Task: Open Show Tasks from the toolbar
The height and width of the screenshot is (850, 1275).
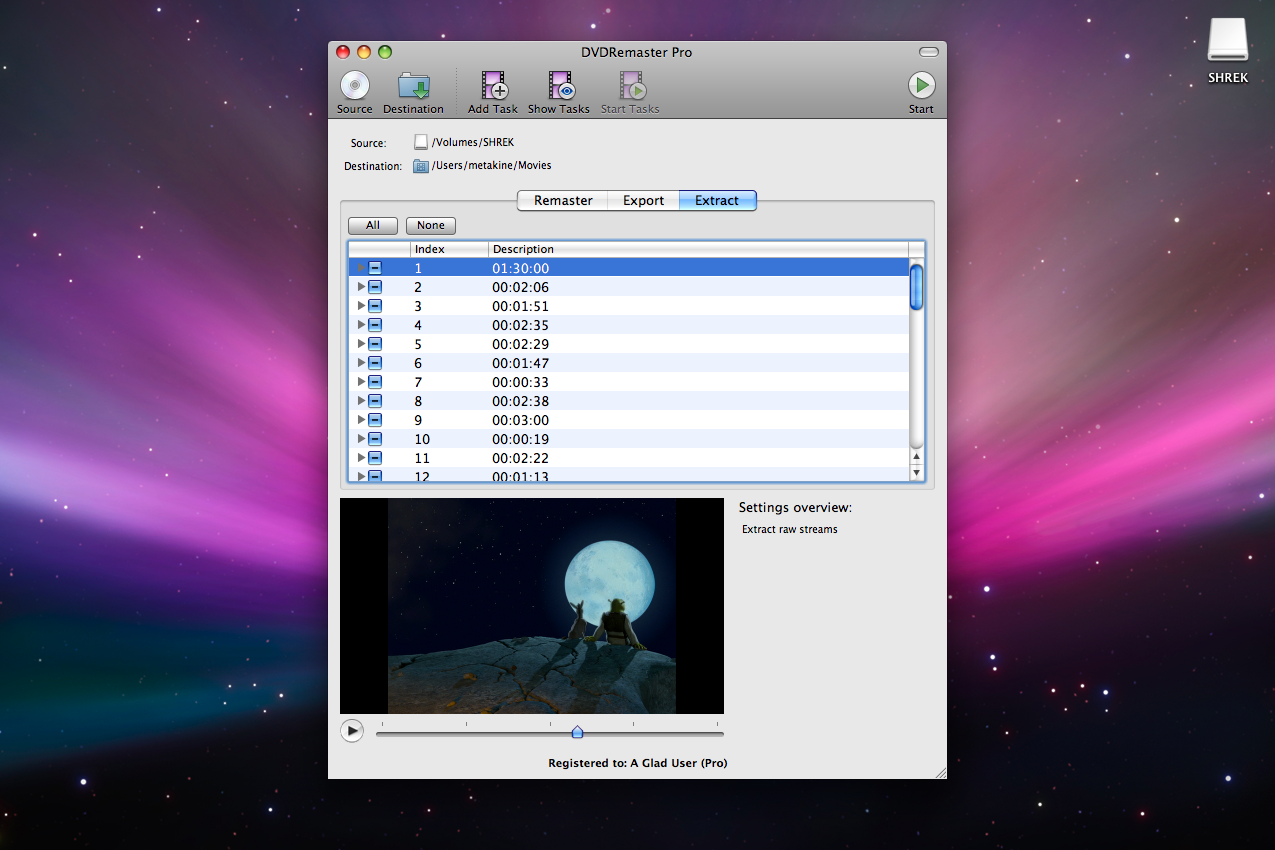Action: pos(559,86)
